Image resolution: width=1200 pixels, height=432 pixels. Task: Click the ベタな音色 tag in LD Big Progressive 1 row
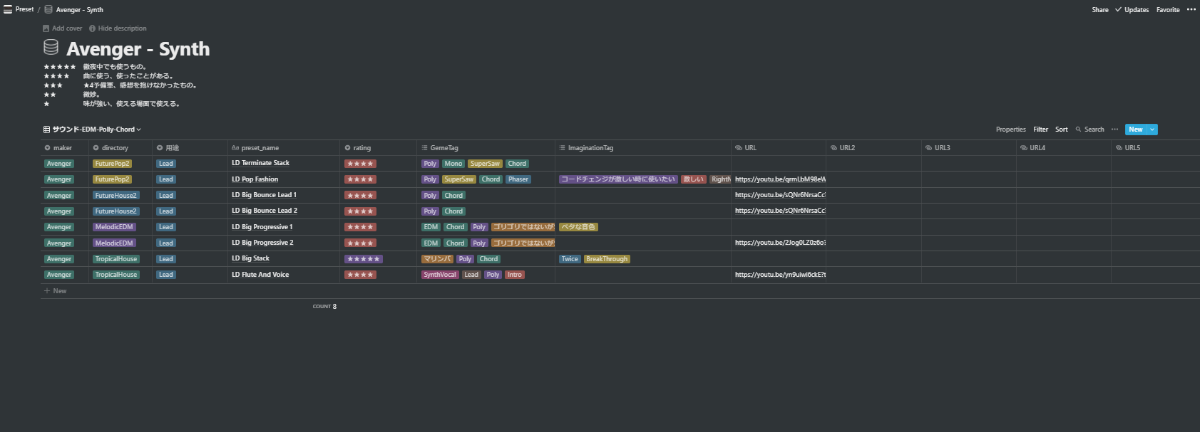pyautogui.click(x=578, y=227)
